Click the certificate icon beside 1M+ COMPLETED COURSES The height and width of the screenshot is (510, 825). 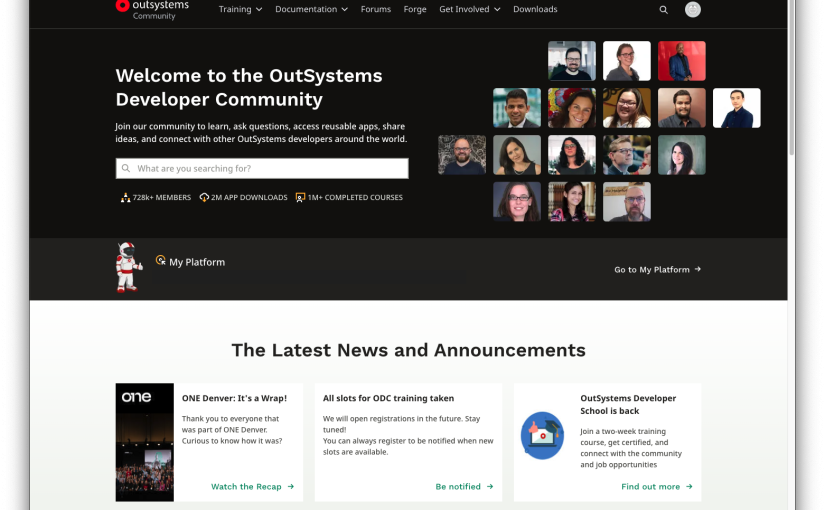click(x=300, y=197)
